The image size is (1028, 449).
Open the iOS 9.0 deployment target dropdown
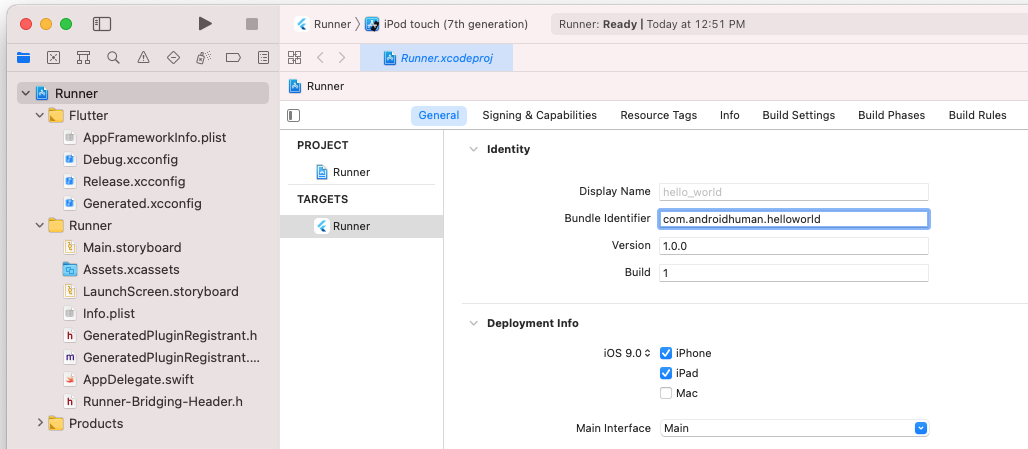click(x=627, y=353)
